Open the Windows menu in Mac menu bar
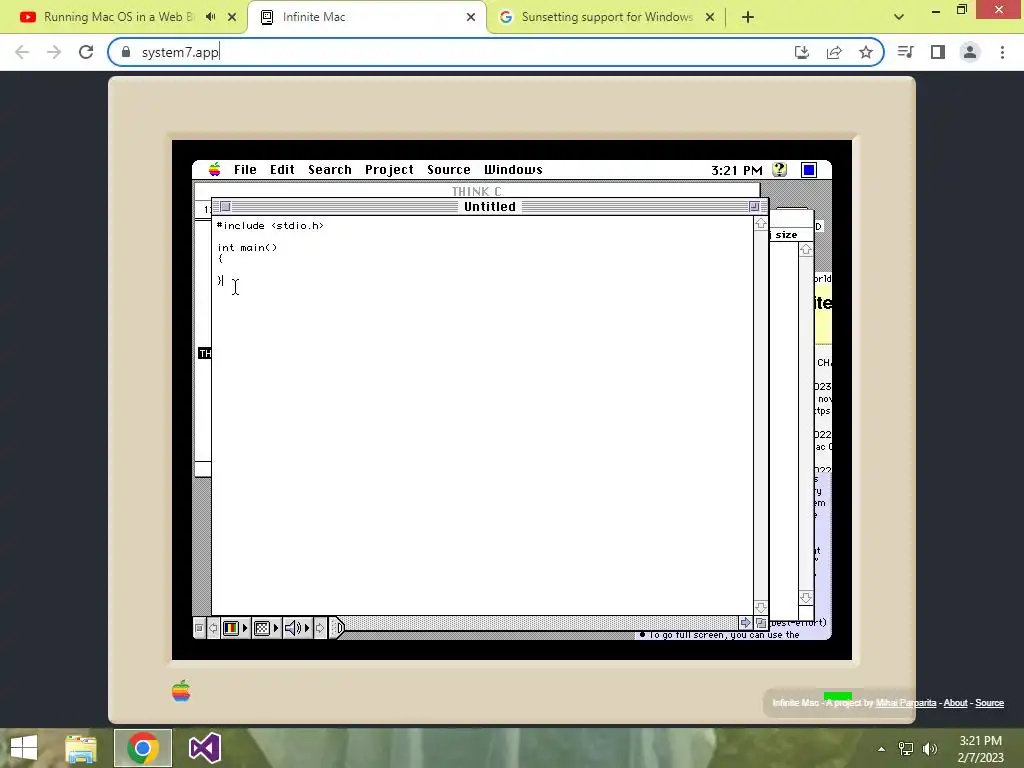 pos(513,170)
